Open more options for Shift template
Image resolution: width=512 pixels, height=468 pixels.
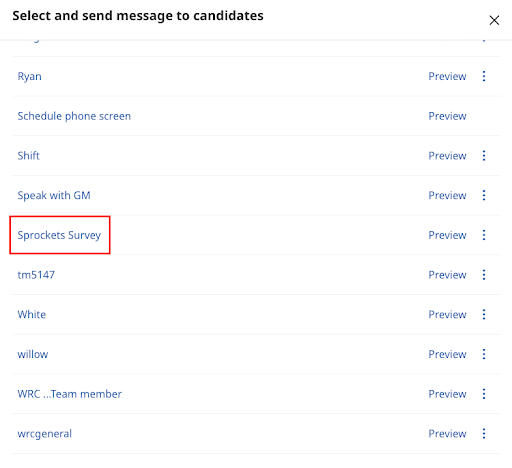[x=484, y=156]
